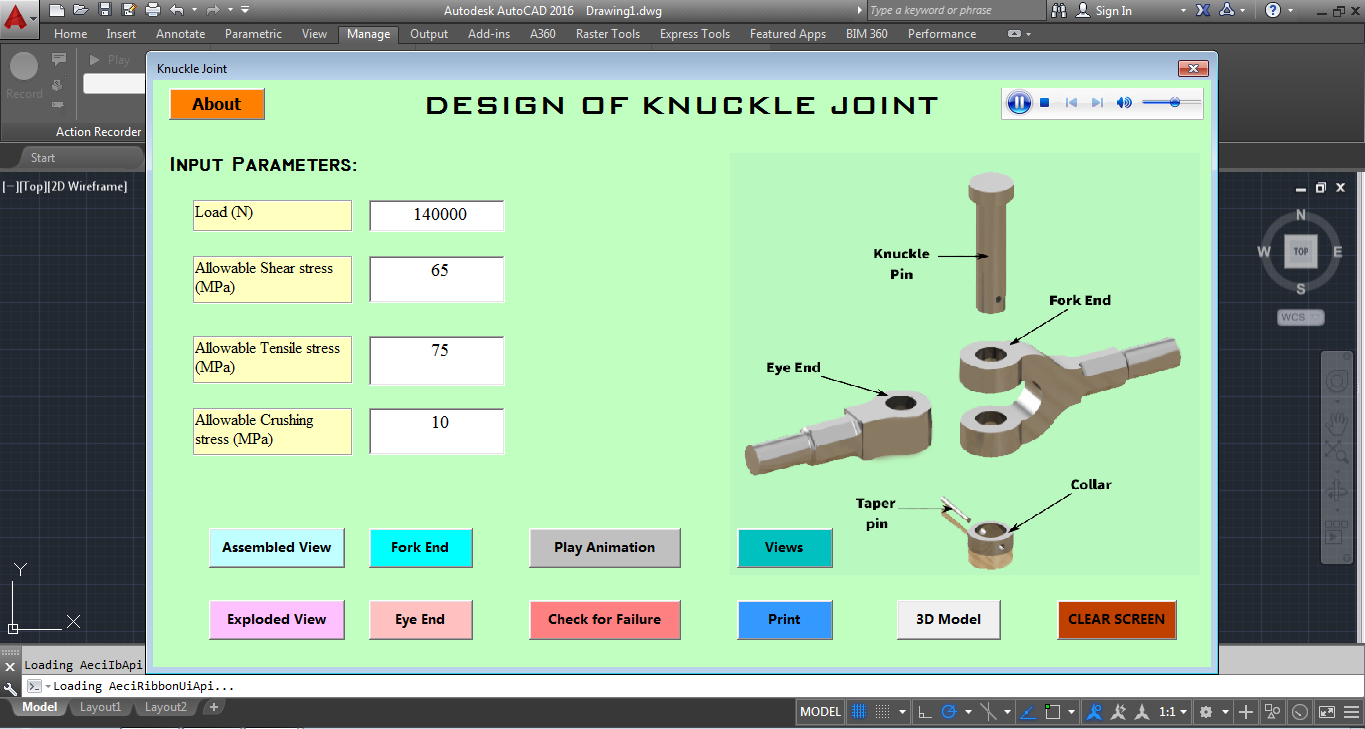
Task: Click the Check for Failure button
Action: [x=605, y=620]
